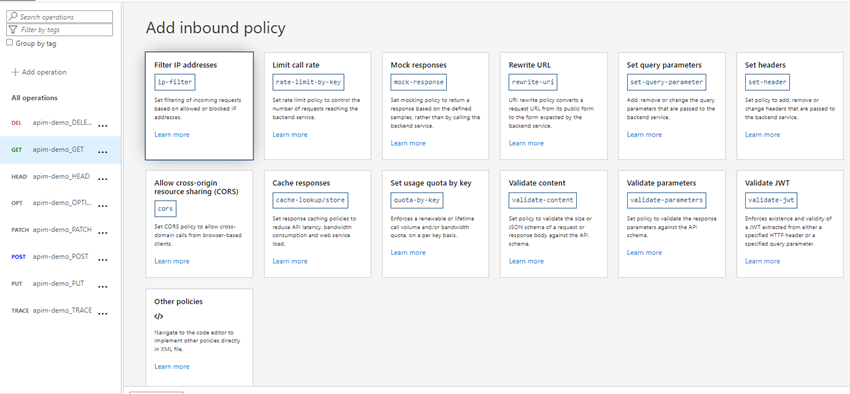Select the All operations entry
The width and height of the screenshot is (850, 394).
tap(34, 98)
